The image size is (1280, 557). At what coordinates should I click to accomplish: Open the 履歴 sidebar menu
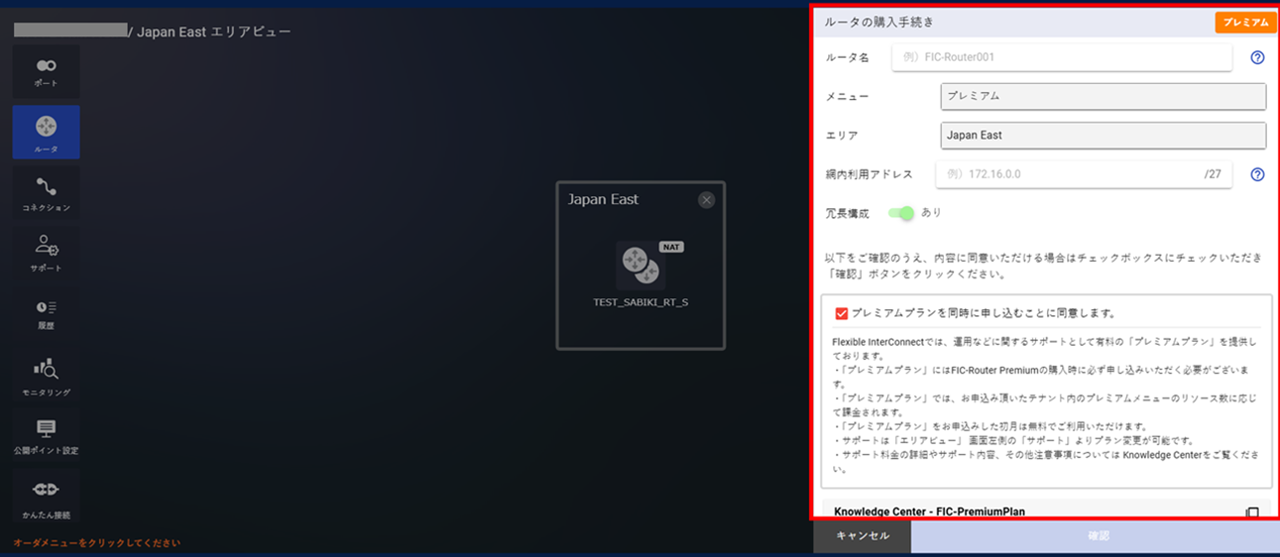coord(46,313)
